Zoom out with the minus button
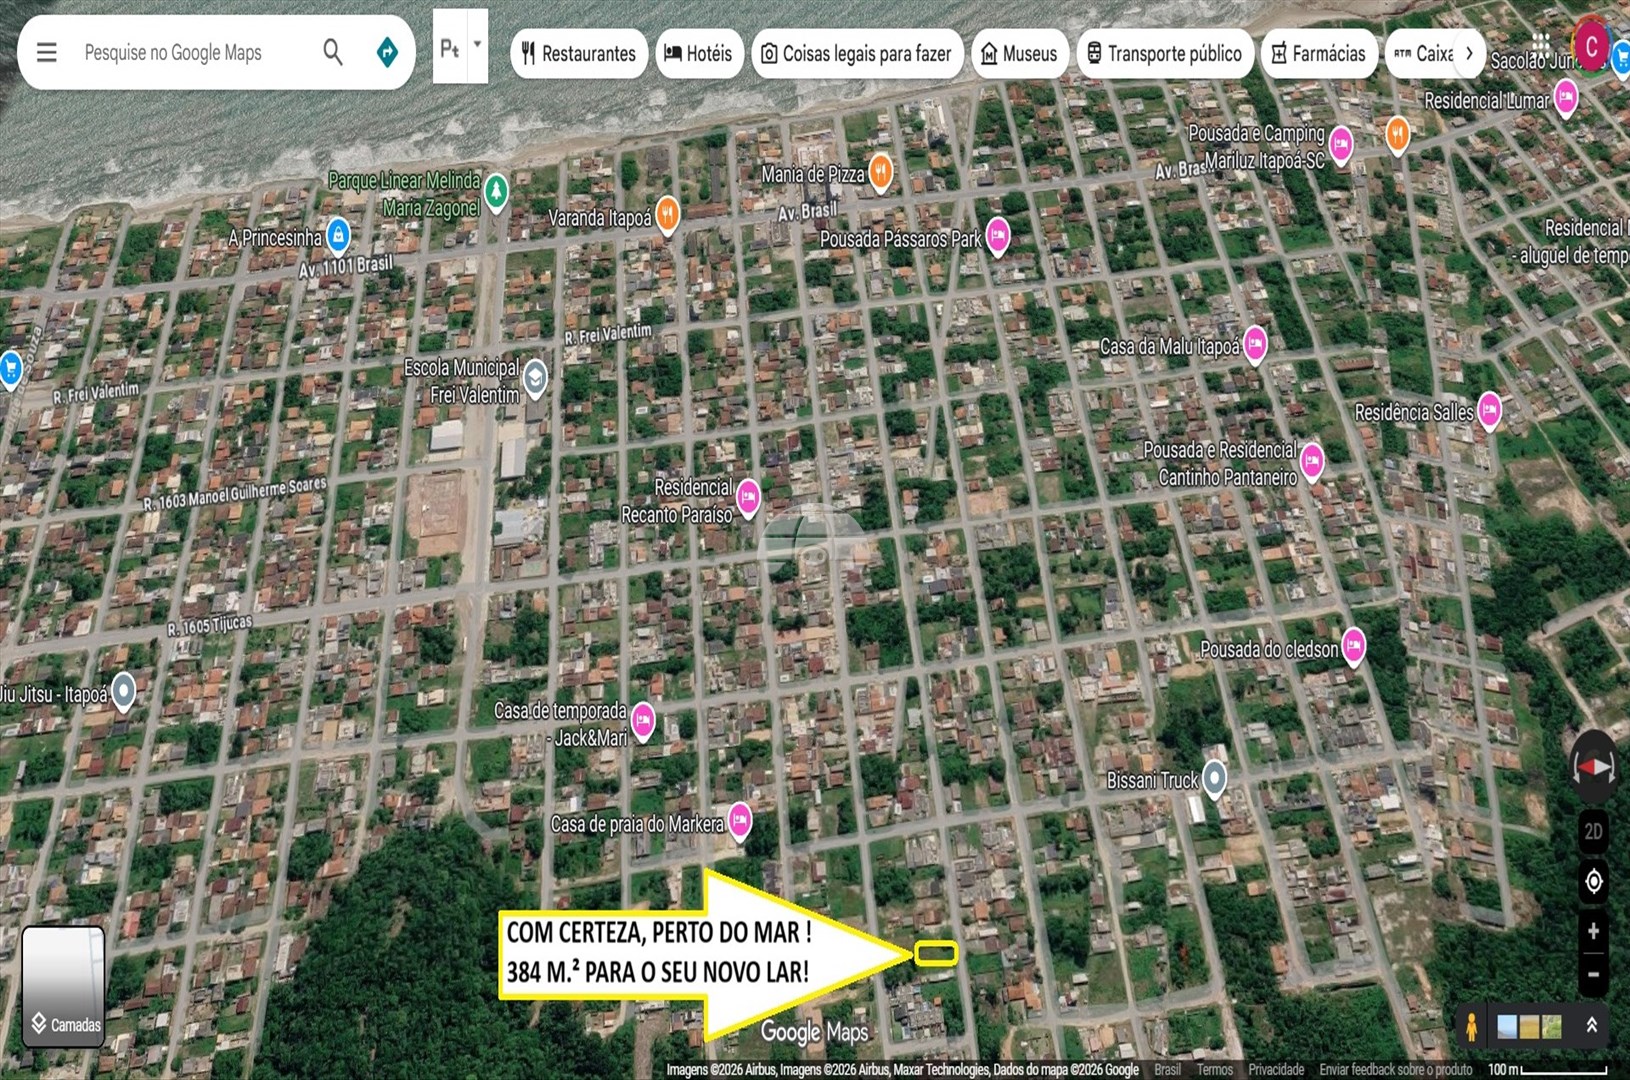 pyautogui.click(x=1593, y=974)
